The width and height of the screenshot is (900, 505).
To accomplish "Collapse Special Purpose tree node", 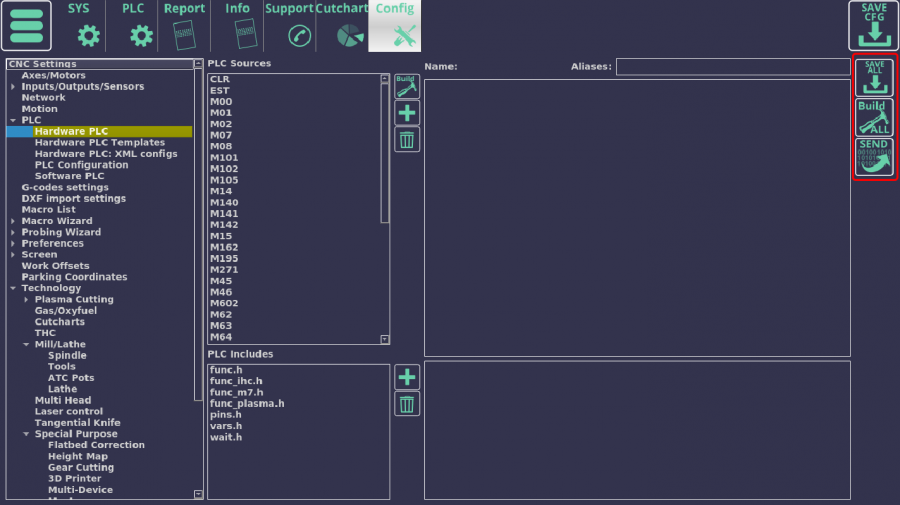I will pos(26,434).
